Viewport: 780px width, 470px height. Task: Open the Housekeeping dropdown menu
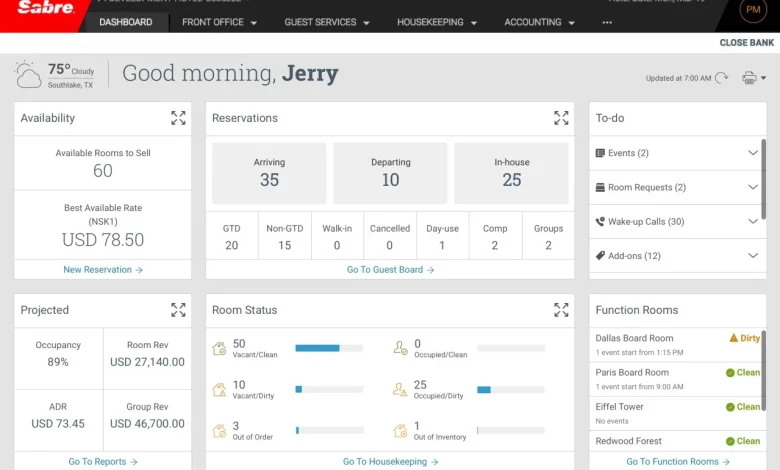(x=437, y=22)
